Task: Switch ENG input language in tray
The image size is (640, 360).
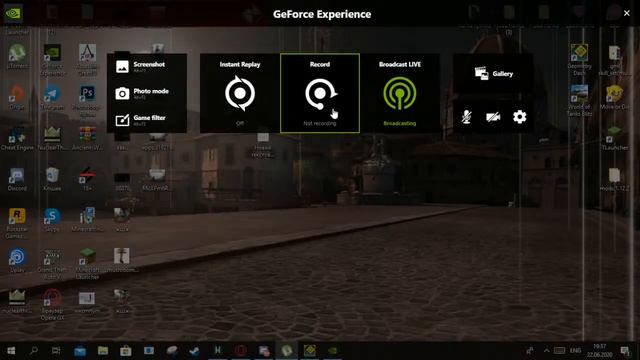Action: click(x=576, y=351)
